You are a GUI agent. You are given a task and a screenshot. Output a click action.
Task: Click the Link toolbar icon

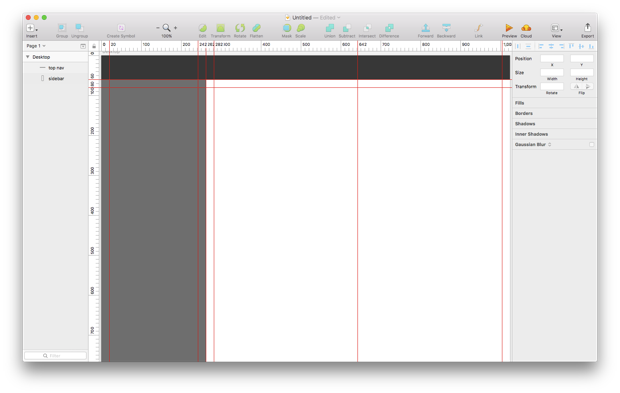click(479, 28)
